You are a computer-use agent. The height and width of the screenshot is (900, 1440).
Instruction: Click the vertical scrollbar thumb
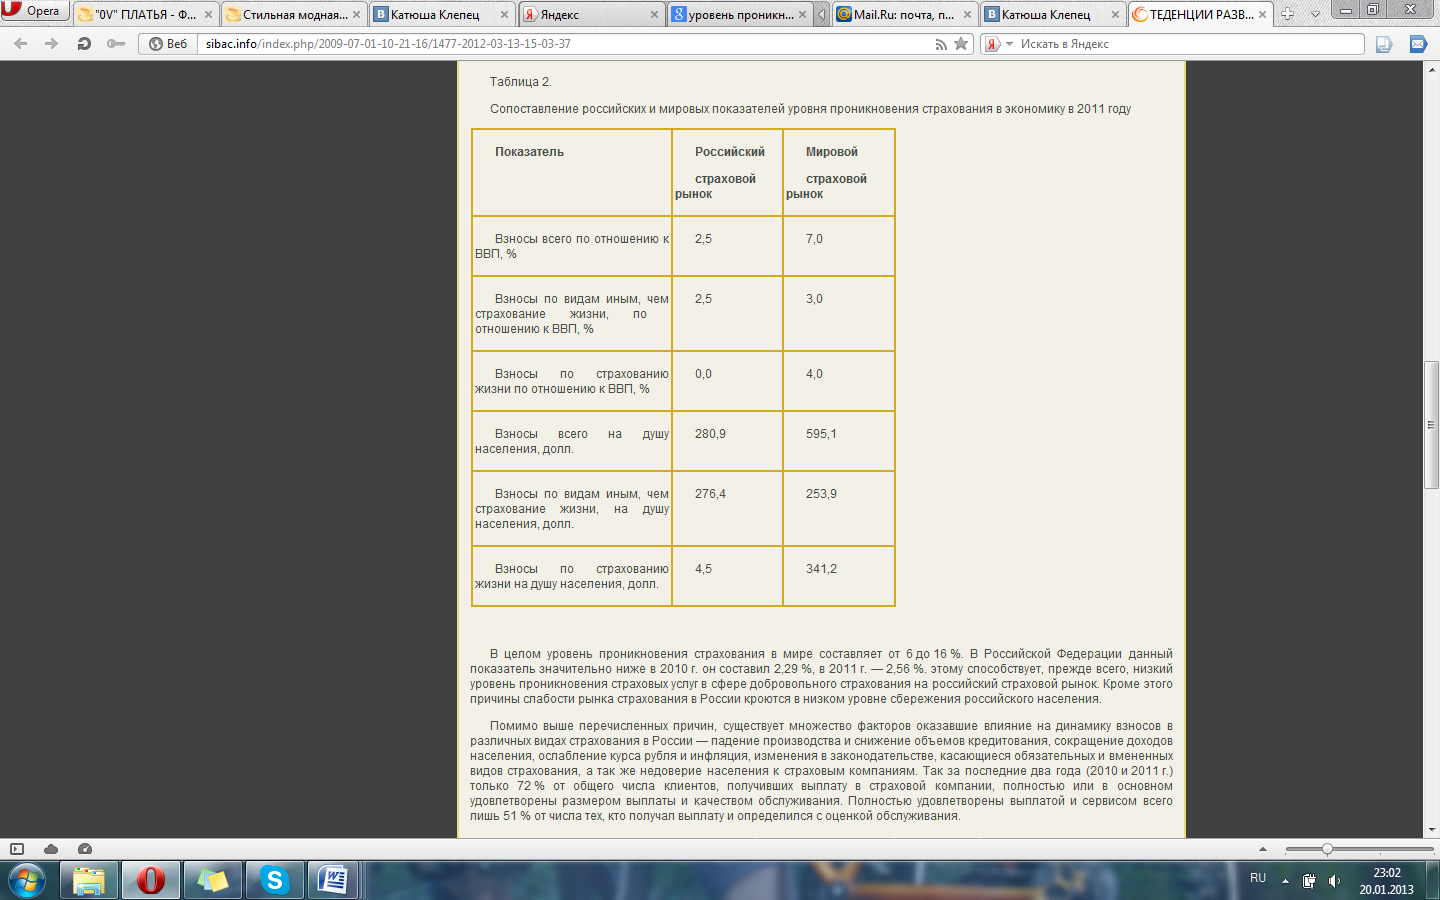click(x=1431, y=425)
